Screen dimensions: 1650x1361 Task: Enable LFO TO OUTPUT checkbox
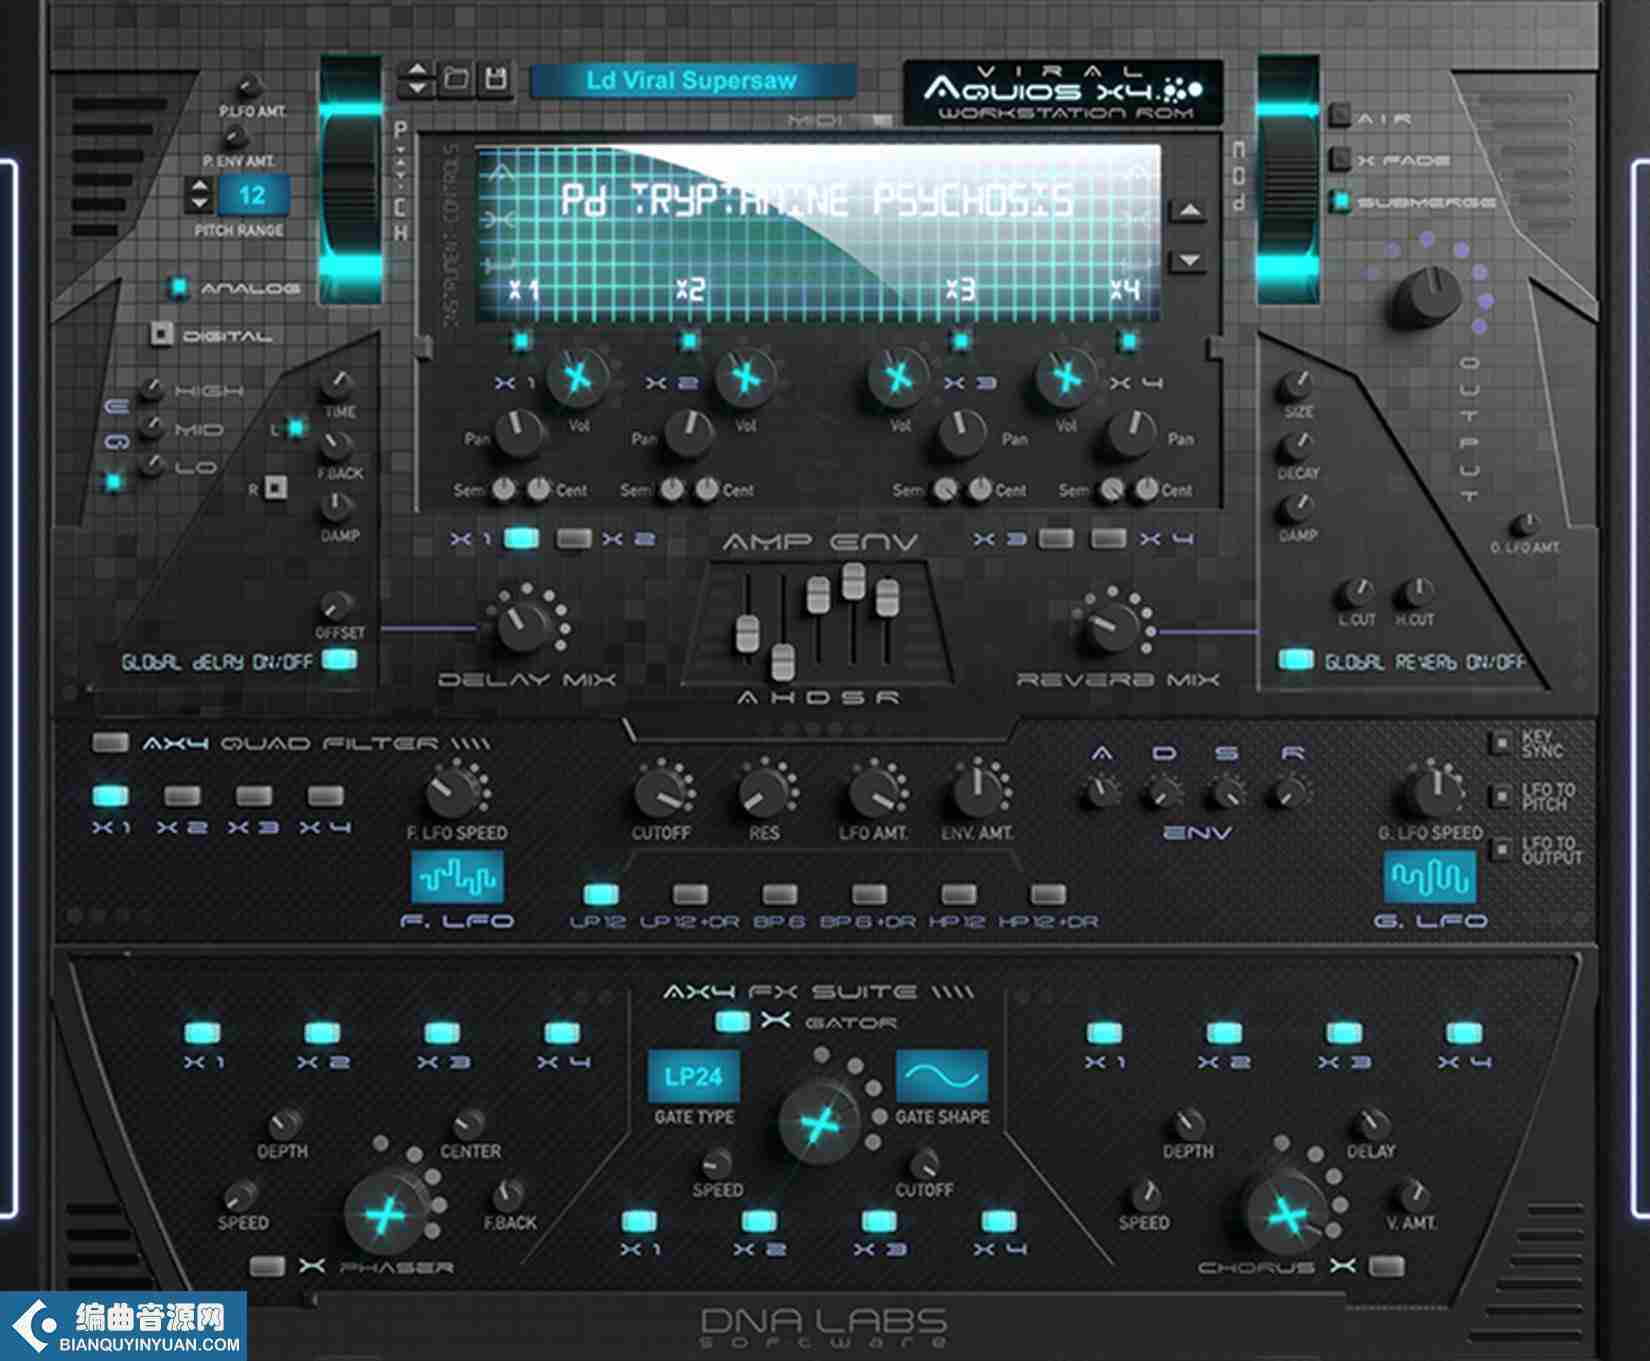point(1501,849)
